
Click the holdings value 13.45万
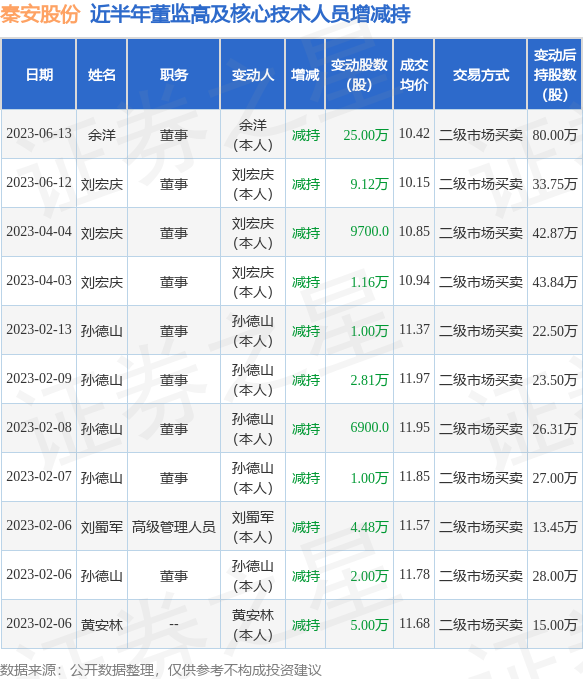coord(555,527)
